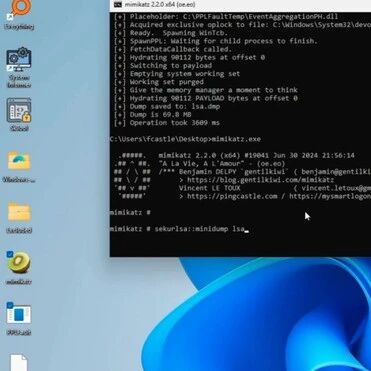Click 'Acquired exclusive oplock to file' line
The width and height of the screenshot is (371, 371).
tap(242, 25)
